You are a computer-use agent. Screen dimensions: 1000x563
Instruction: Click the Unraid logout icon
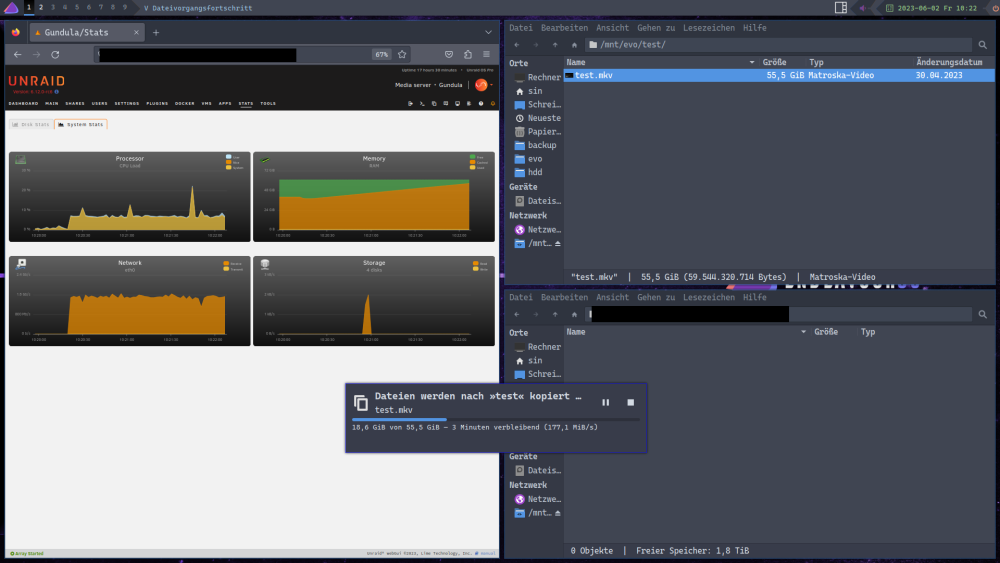[410, 103]
